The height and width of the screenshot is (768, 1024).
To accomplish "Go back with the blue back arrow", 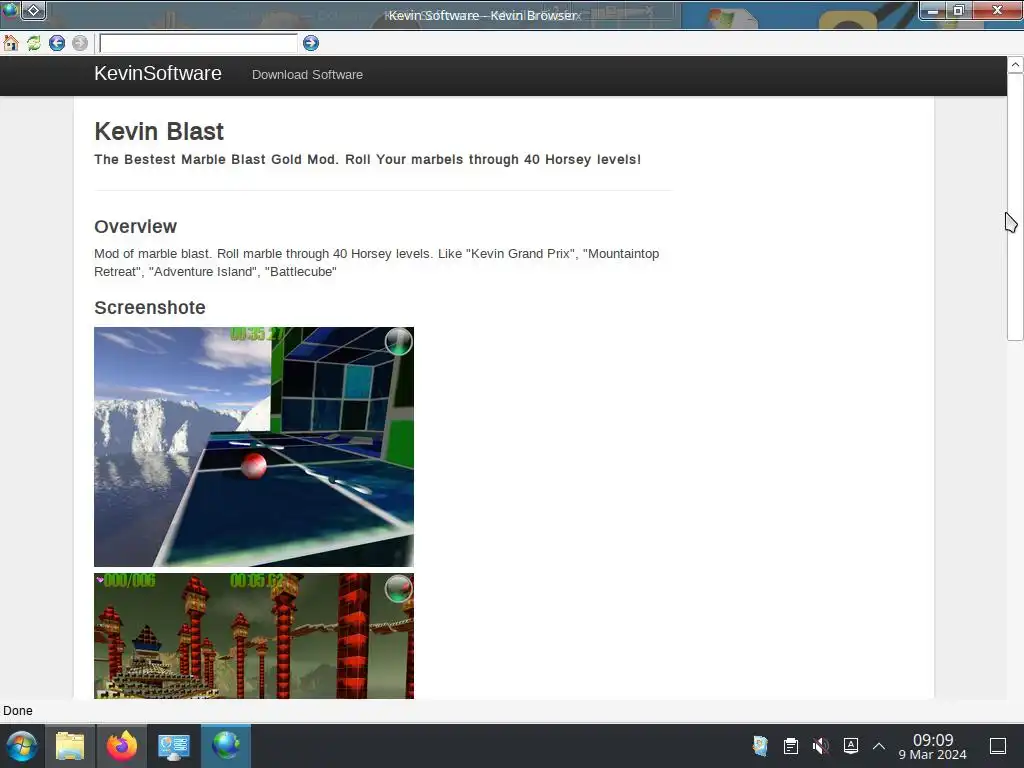I will pyautogui.click(x=57, y=43).
